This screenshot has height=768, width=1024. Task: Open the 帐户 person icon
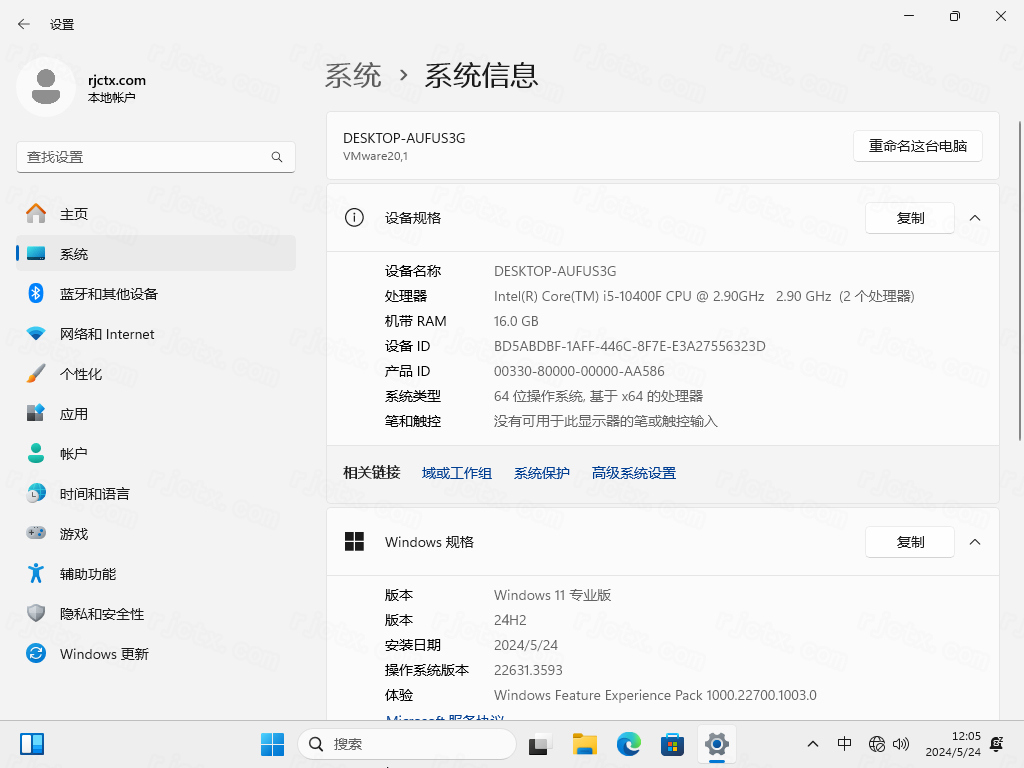36,453
